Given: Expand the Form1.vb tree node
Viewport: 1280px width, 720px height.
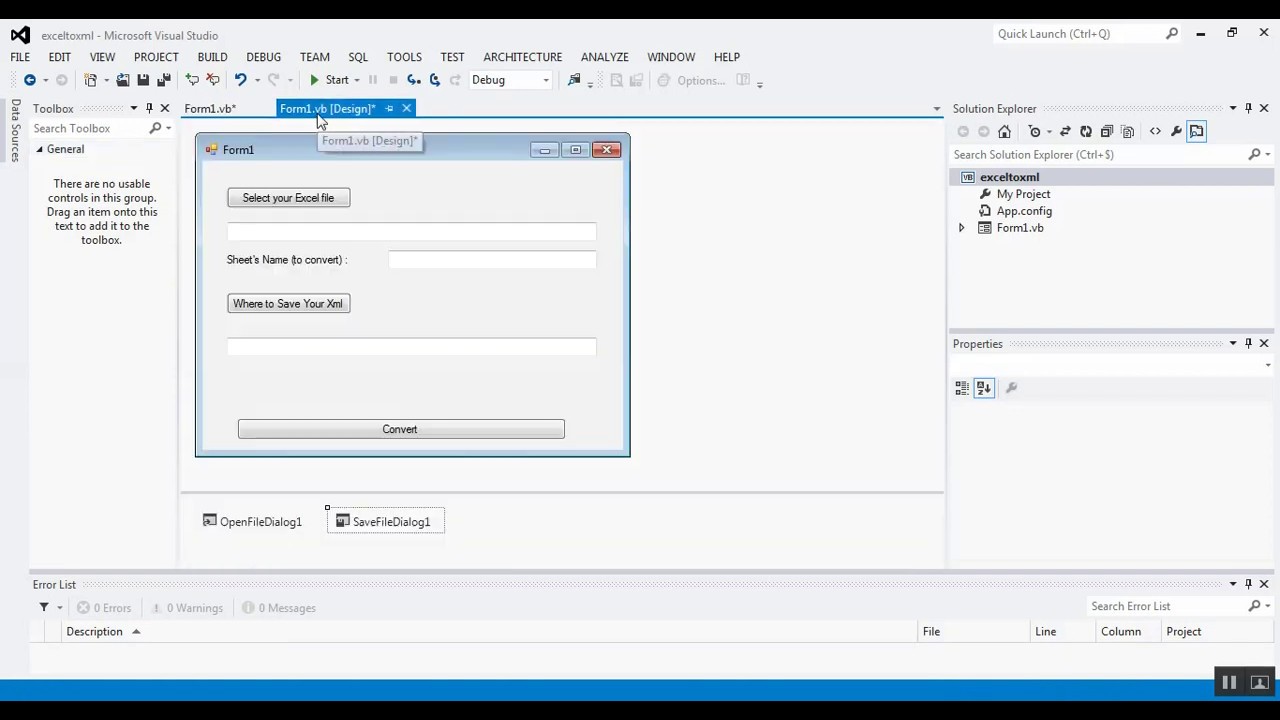Looking at the screenshot, I should [962, 228].
